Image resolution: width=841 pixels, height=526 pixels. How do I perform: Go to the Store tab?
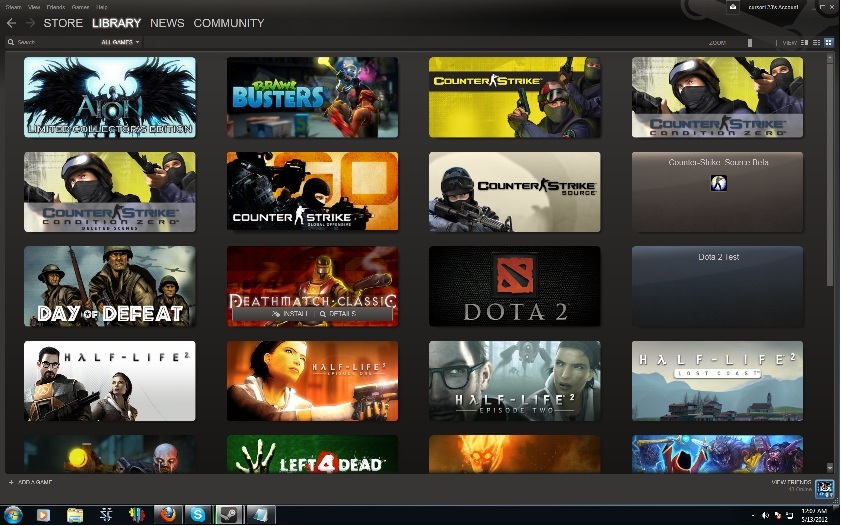pos(63,23)
